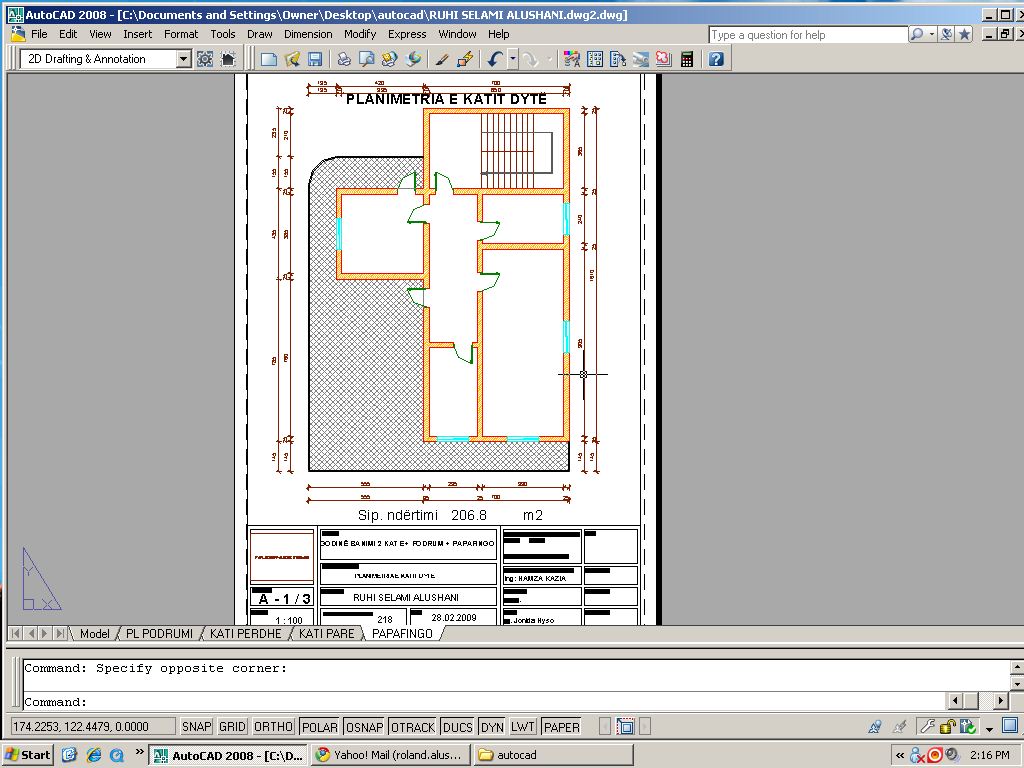This screenshot has height=768, width=1024.
Task: Click the command line scrollbar right arrow
Action: [x=999, y=701]
